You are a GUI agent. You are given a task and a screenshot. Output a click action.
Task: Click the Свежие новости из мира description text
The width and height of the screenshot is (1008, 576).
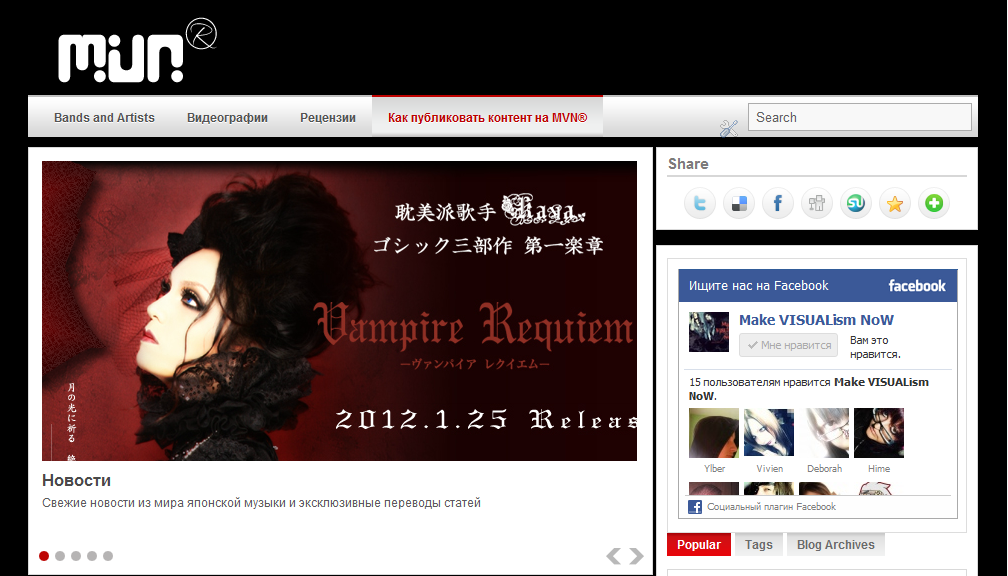261,503
